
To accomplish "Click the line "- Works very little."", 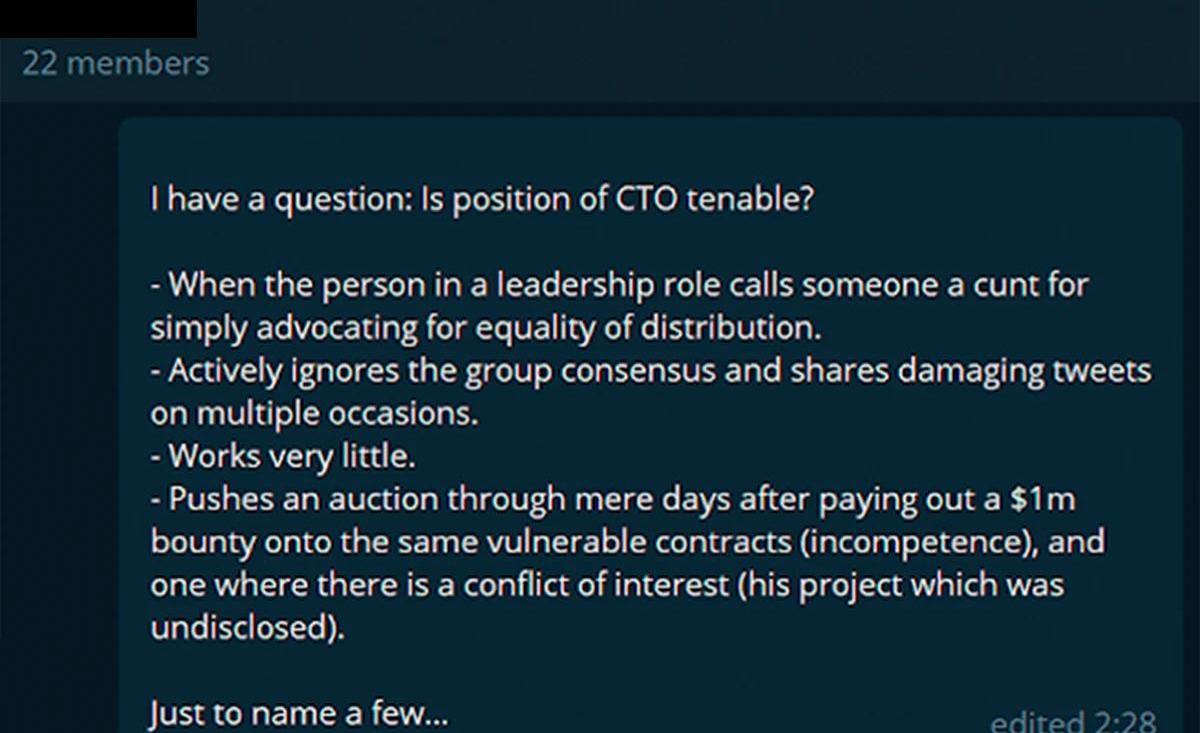I will 282,456.
